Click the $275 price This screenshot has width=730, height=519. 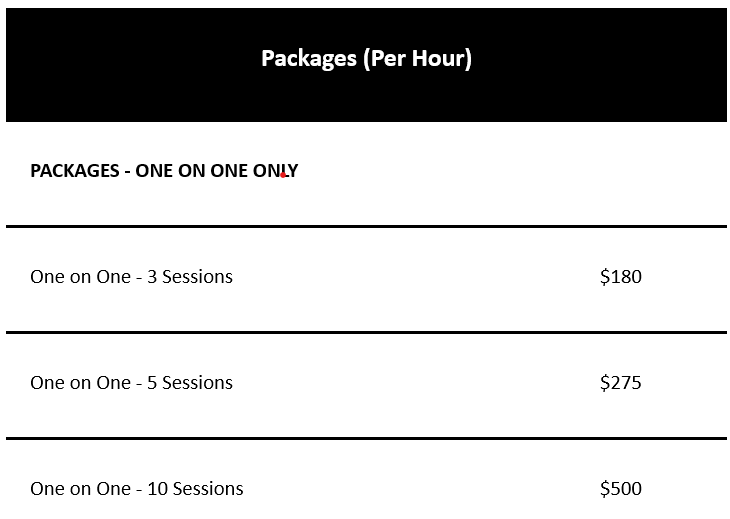click(x=621, y=383)
